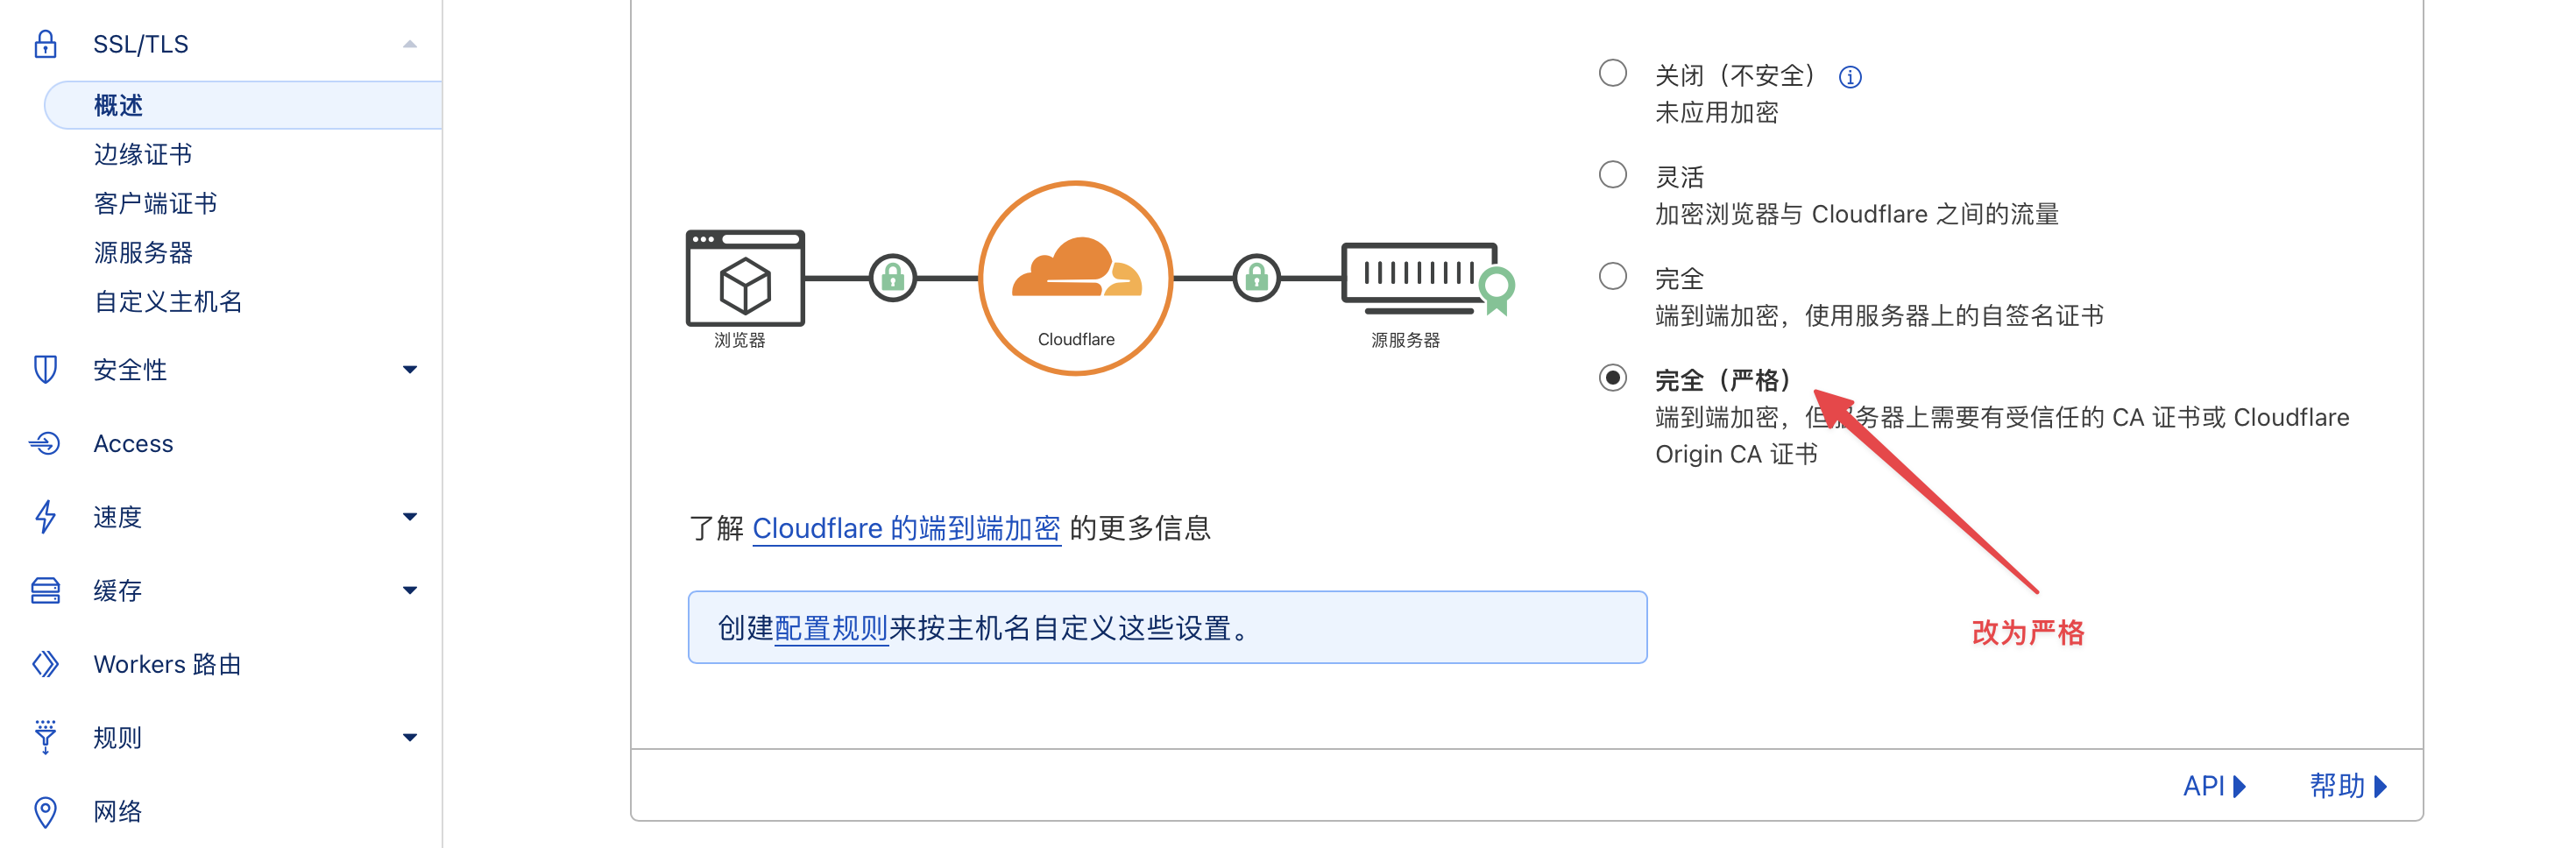The width and height of the screenshot is (2576, 848).
Task: Open Access via its sidebar icon
Action: click(x=46, y=443)
